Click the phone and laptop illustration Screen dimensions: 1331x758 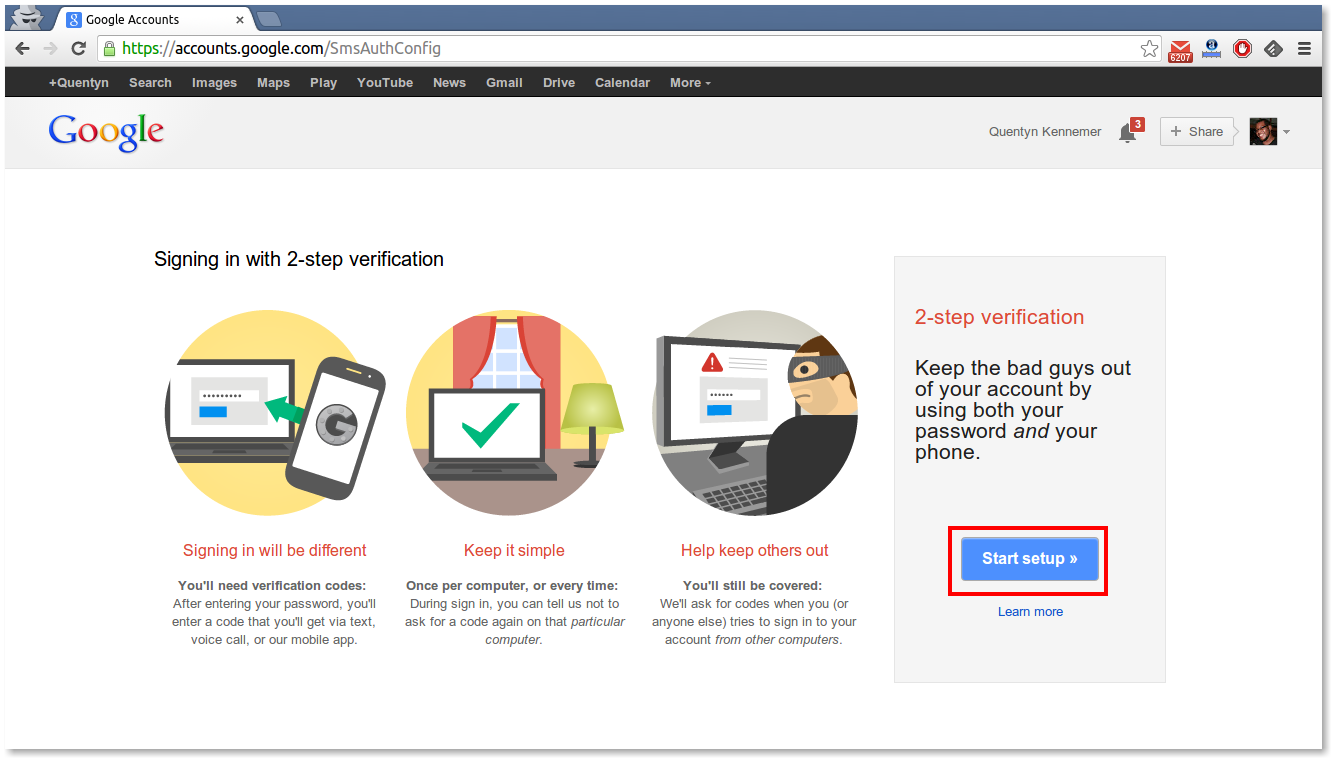coord(275,412)
